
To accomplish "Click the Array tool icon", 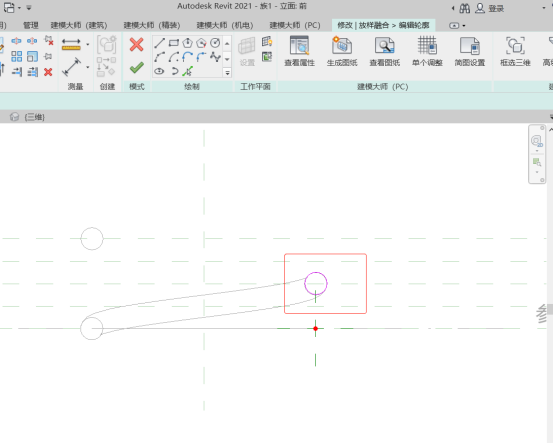I will 16,57.
